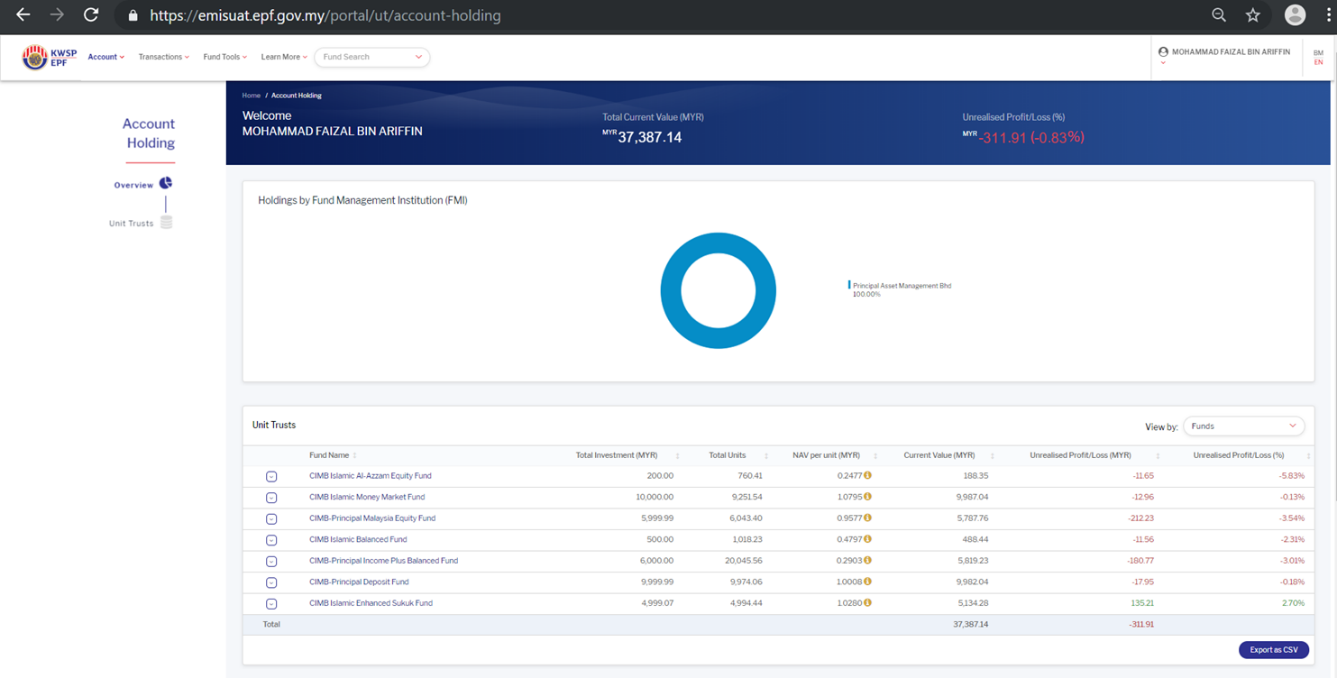Viewport: 1337px width, 678px height.
Task: Reload the page
Action: 91,15
